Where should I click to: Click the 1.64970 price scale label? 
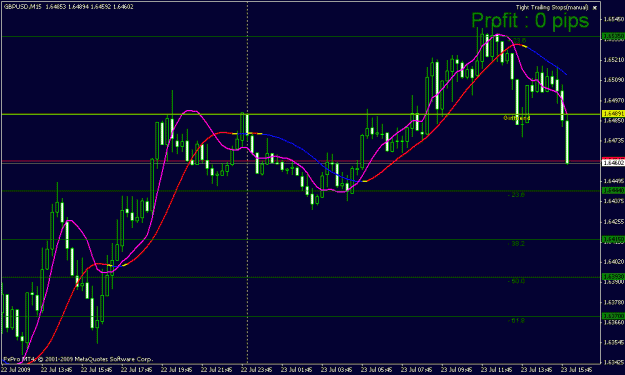point(614,100)
